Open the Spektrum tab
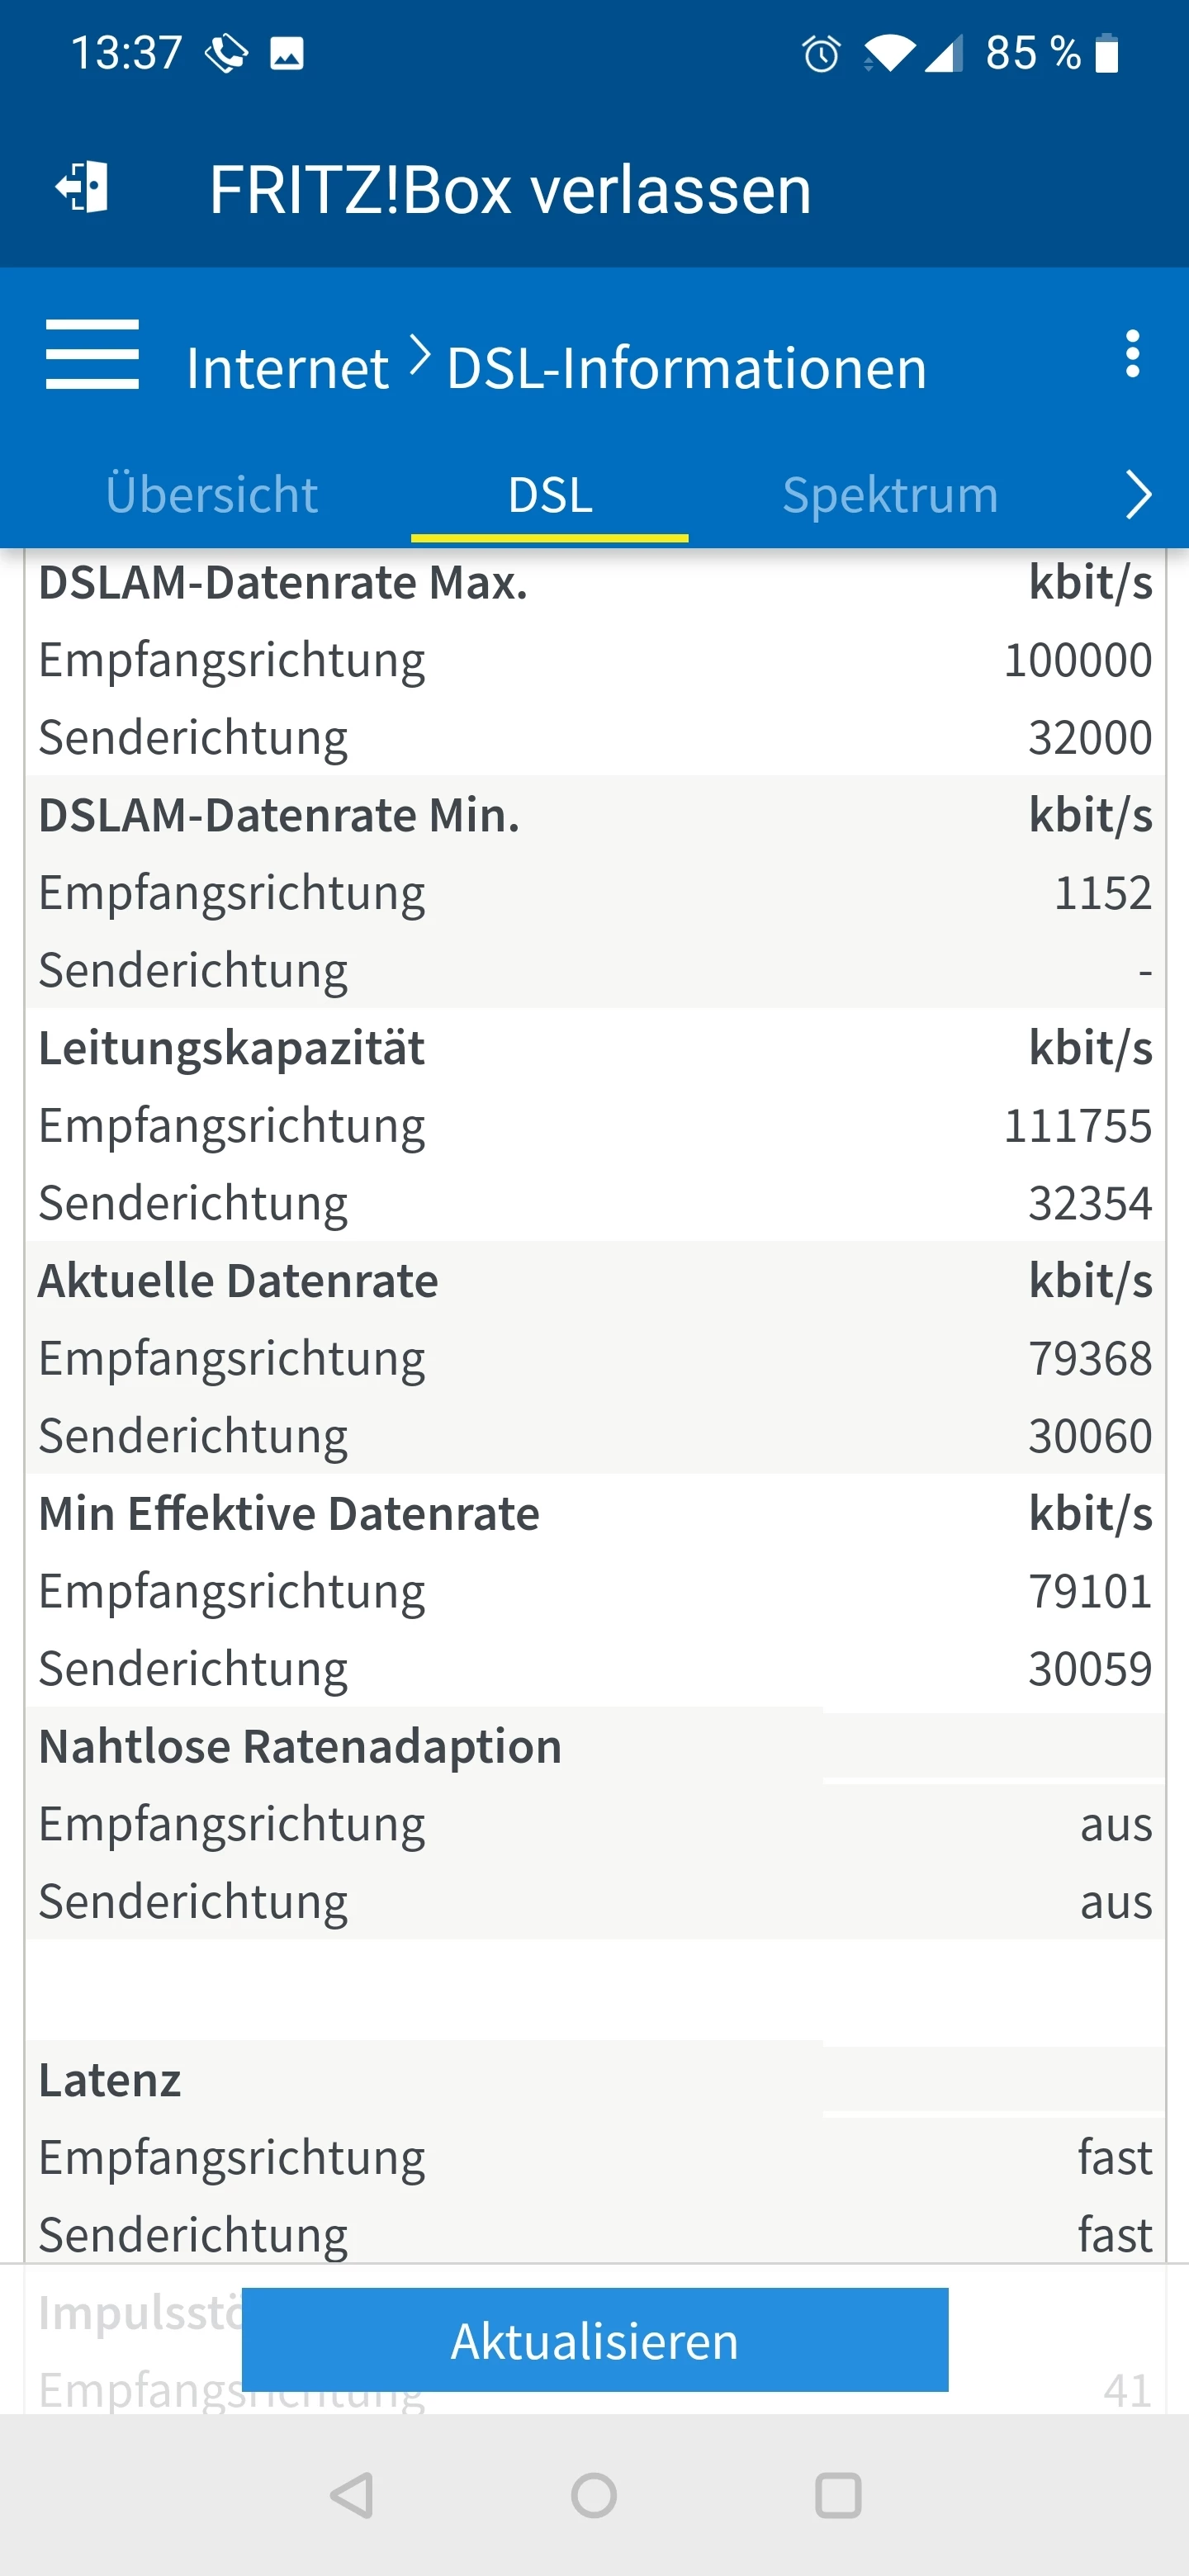 (890, 495)
